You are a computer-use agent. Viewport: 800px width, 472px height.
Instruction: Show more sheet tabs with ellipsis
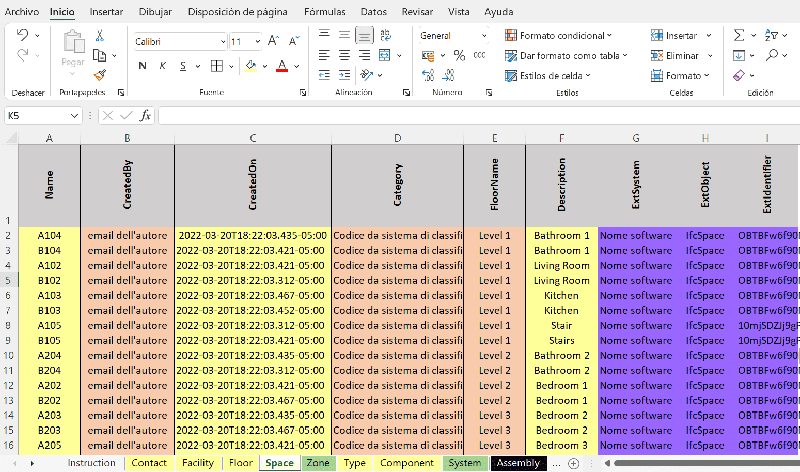[x=557, y=463]
